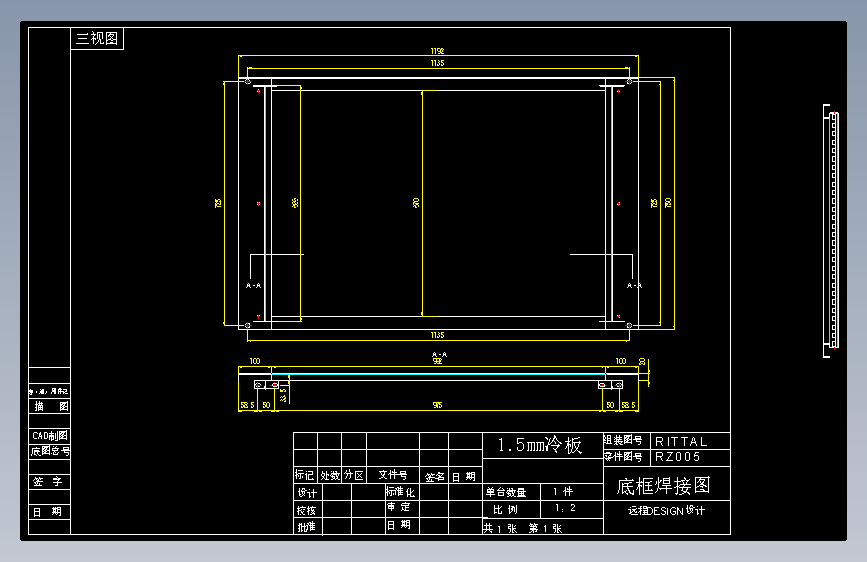Image resolution: width=867 pixels, height=562 pixels.
Task: Click the 底框焊接图 drawing title
Action: [x=664, y=486]
